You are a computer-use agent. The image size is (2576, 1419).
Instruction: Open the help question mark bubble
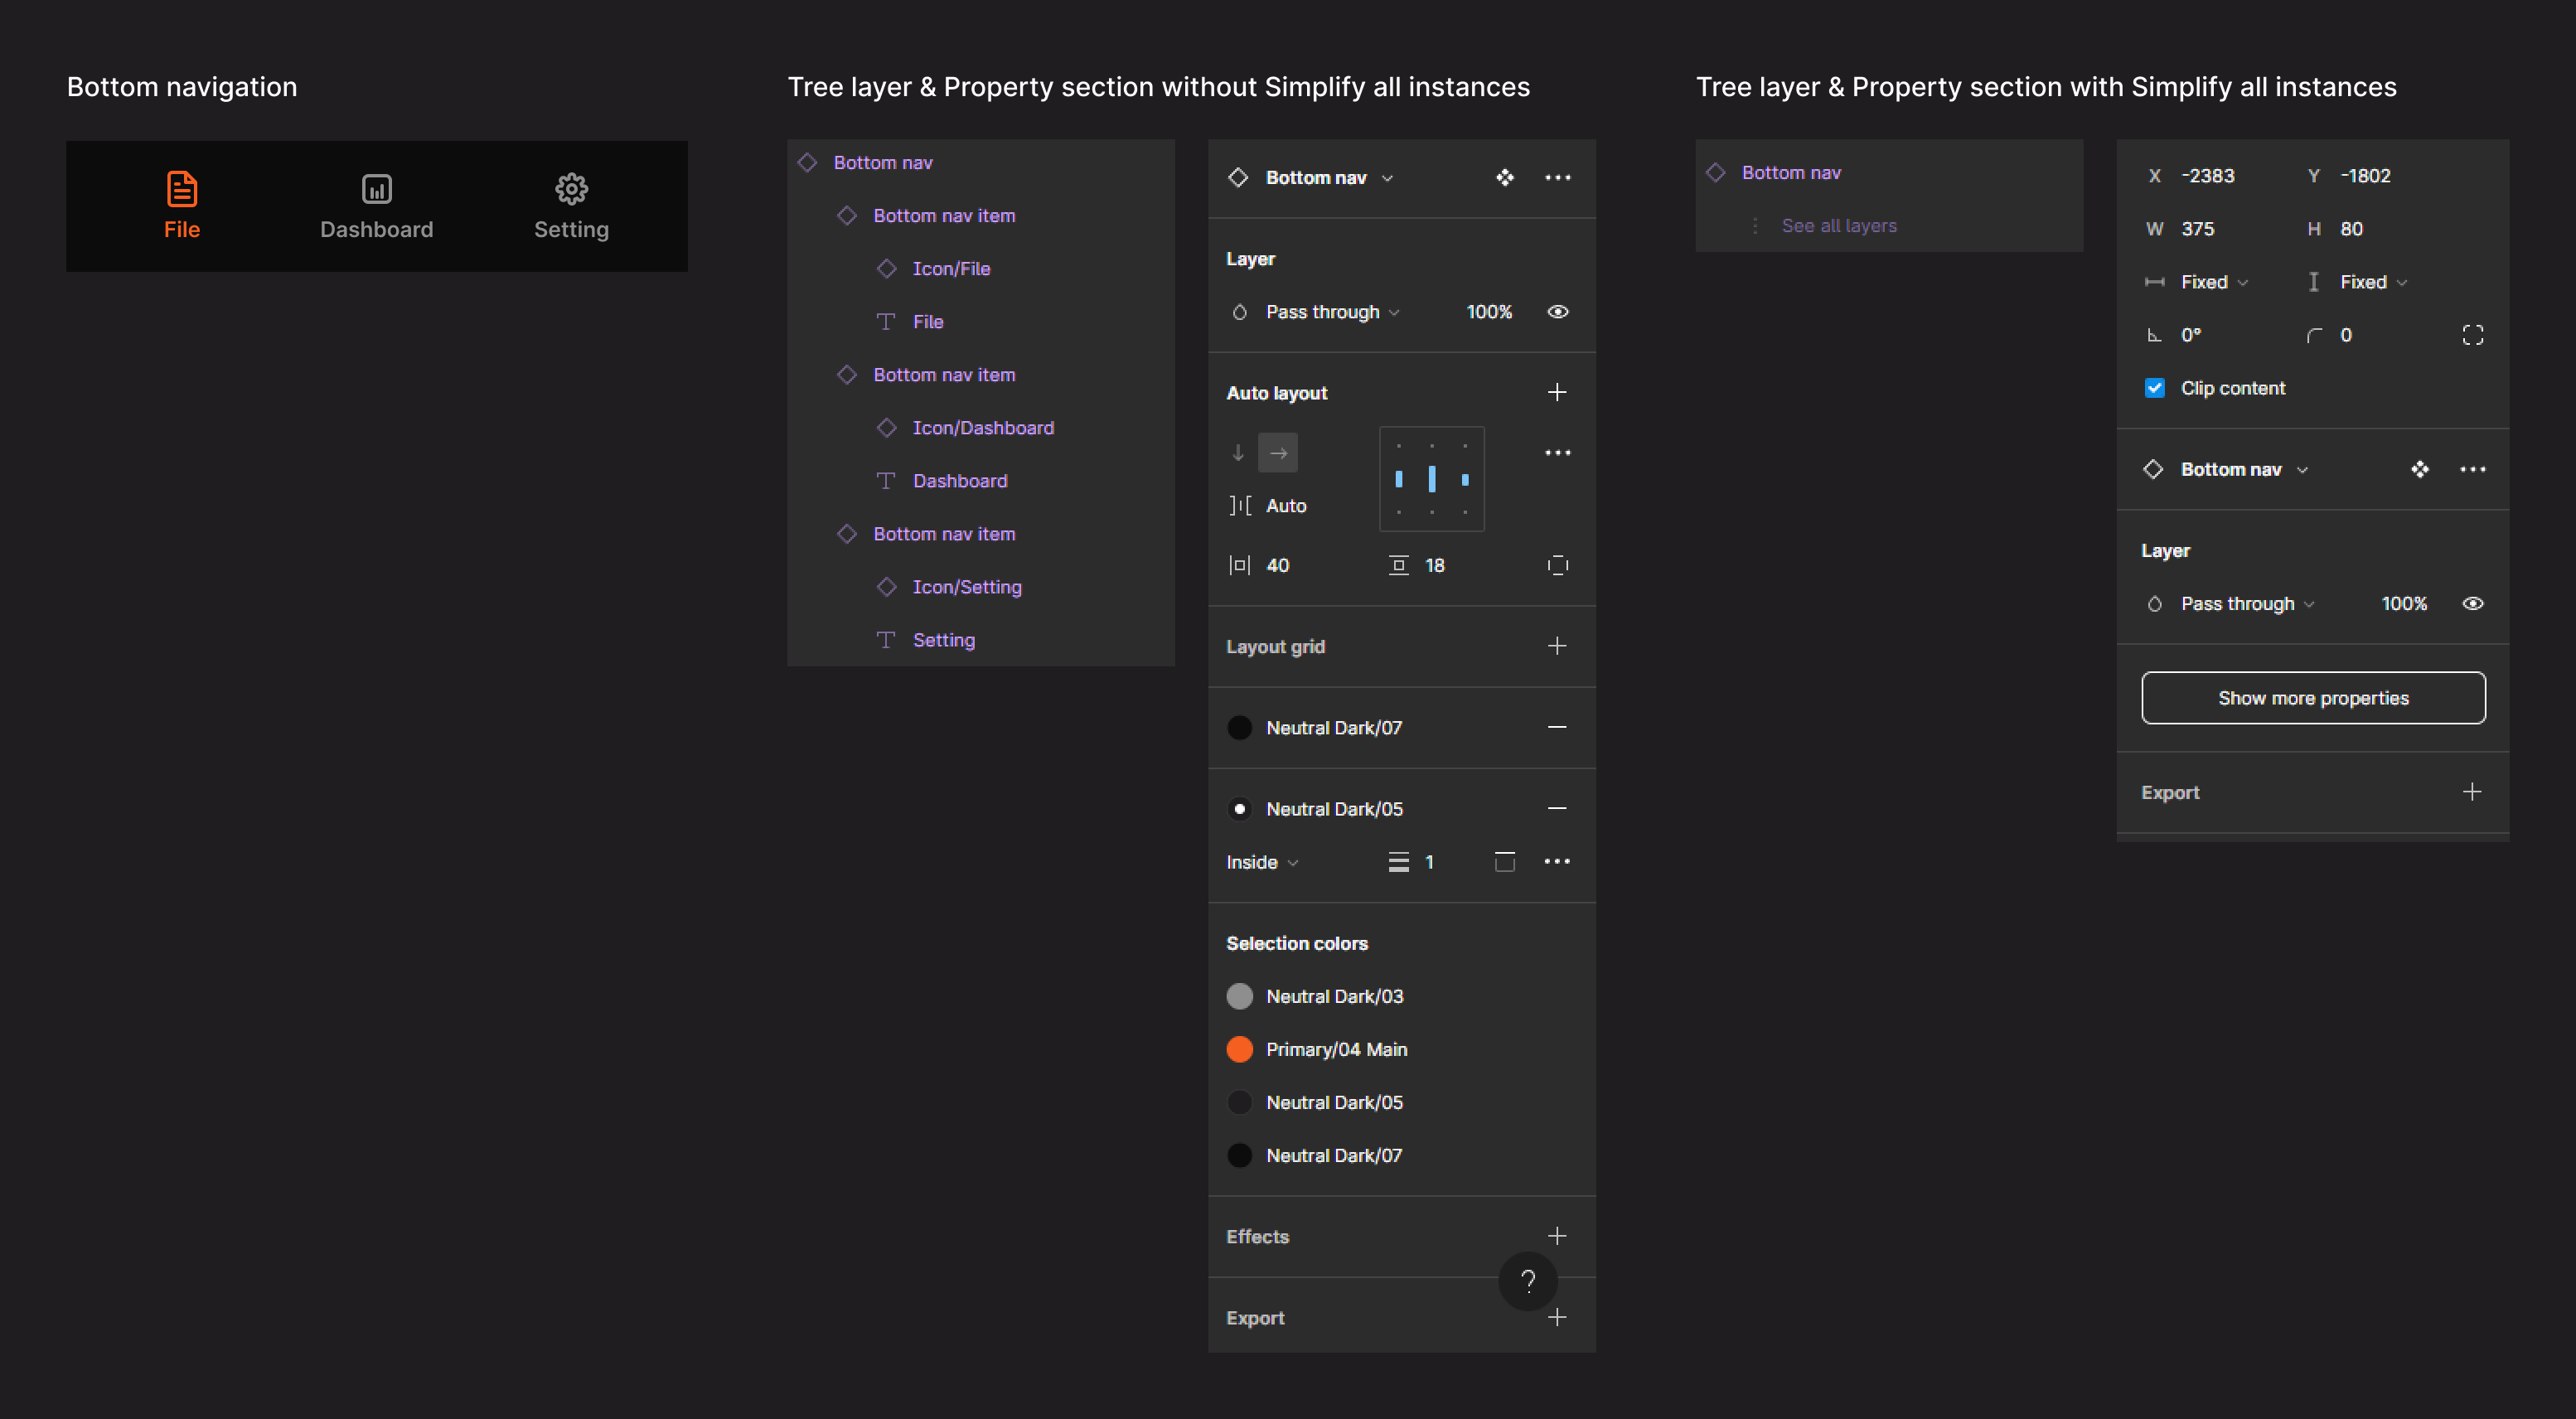1528,1281
